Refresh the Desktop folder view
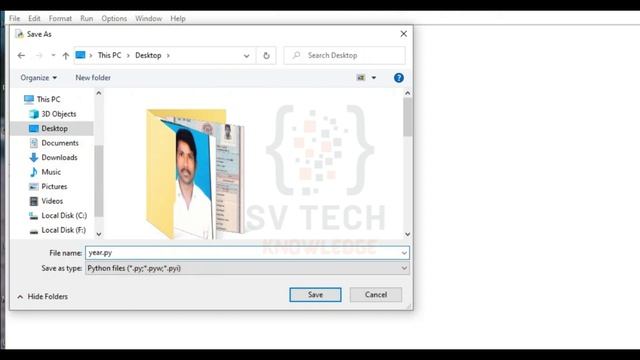Screen dimensions: 640x360 [266, 56]
